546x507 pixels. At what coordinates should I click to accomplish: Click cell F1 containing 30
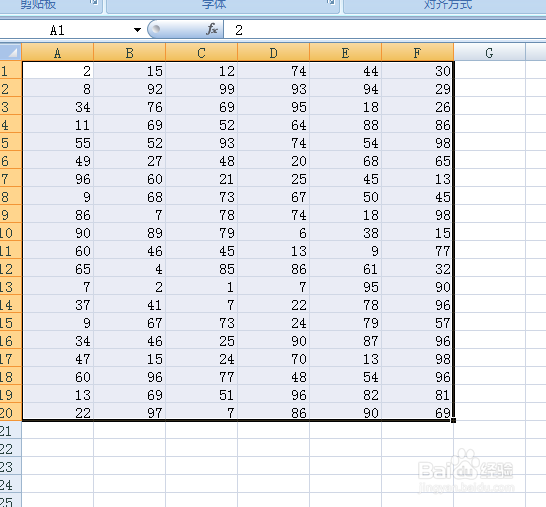click(x=418, y=71)
